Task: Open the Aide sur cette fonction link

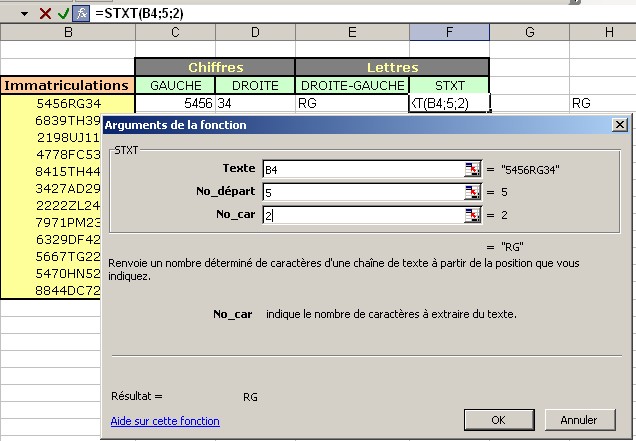Action: coord(165,421)
